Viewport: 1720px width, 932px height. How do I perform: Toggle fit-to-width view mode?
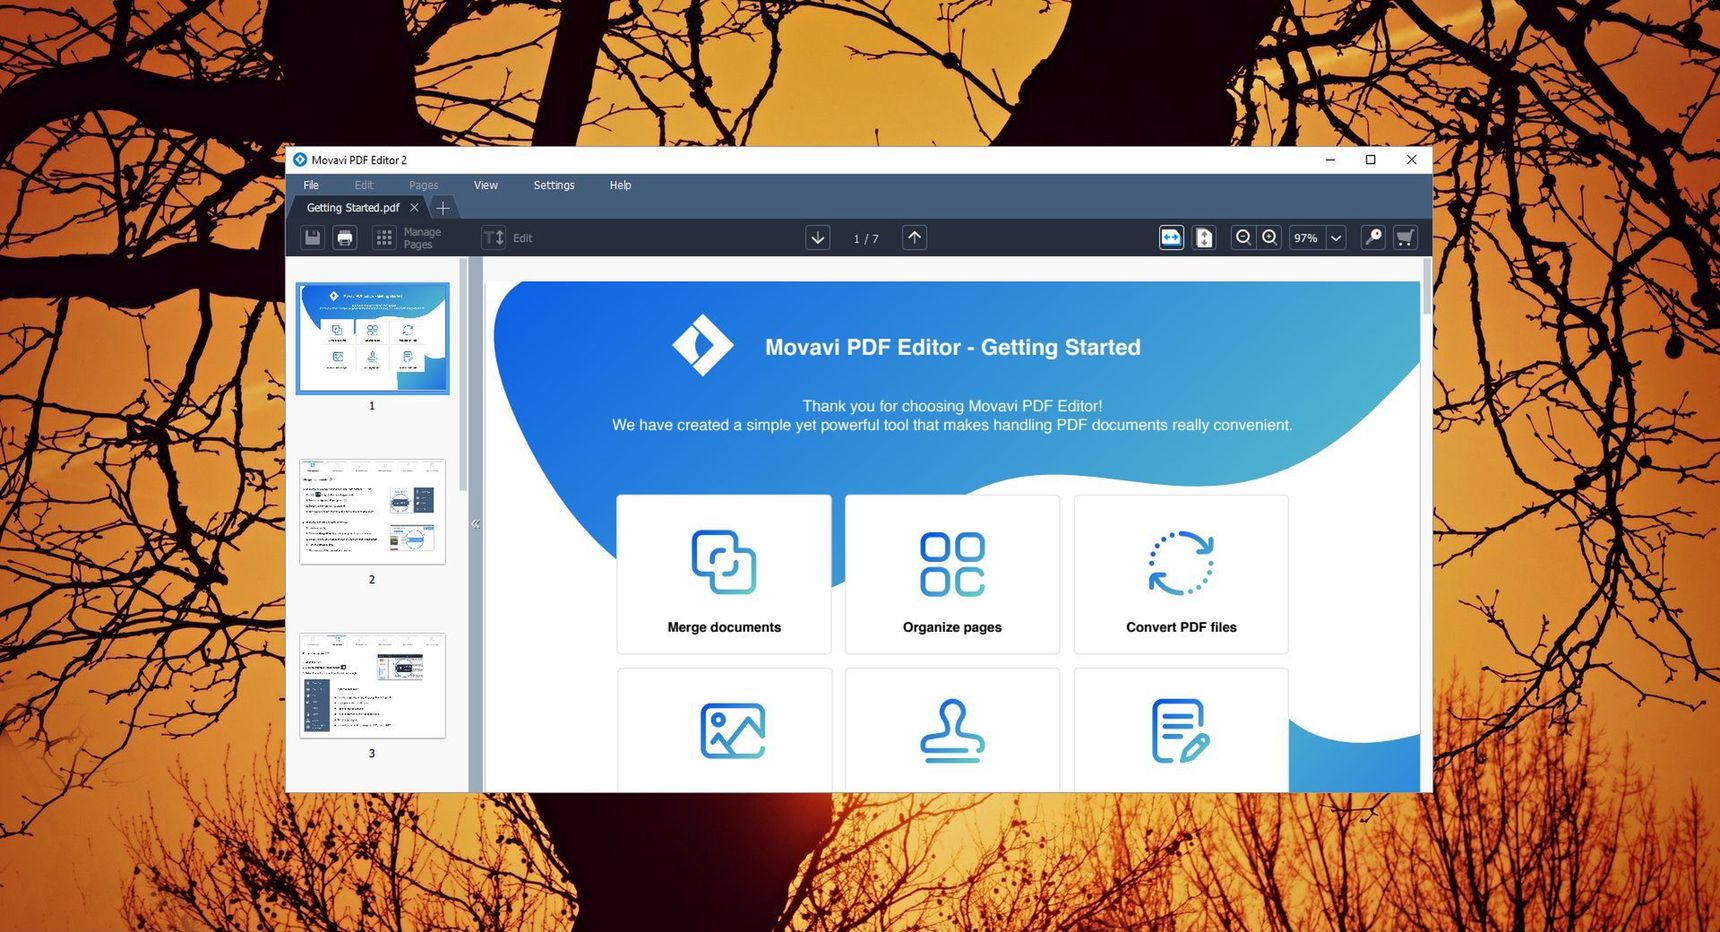tap(1171, 238)
